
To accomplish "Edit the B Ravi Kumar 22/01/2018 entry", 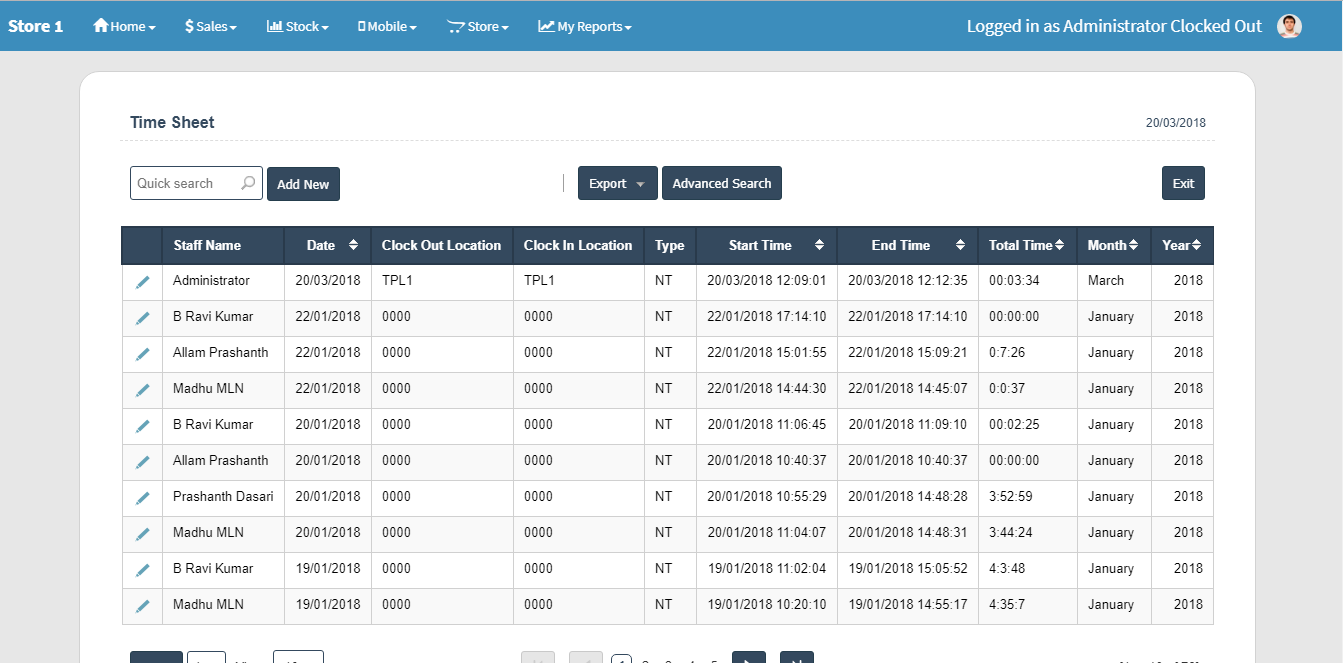I will 142,318.
